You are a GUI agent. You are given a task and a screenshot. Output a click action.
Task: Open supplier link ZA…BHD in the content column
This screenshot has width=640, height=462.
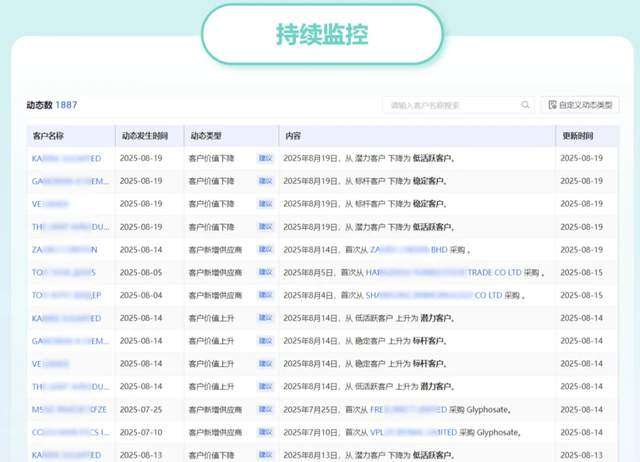tap(409, 250)
